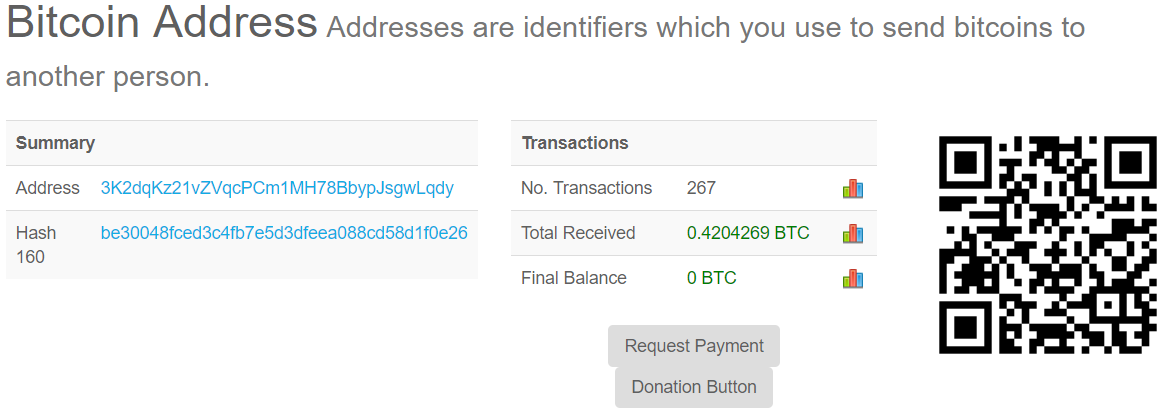Viewport: 1164px width, 415px height.
Task: Select the 0 BTC final balance amount
Action: (x=712, y=278)
